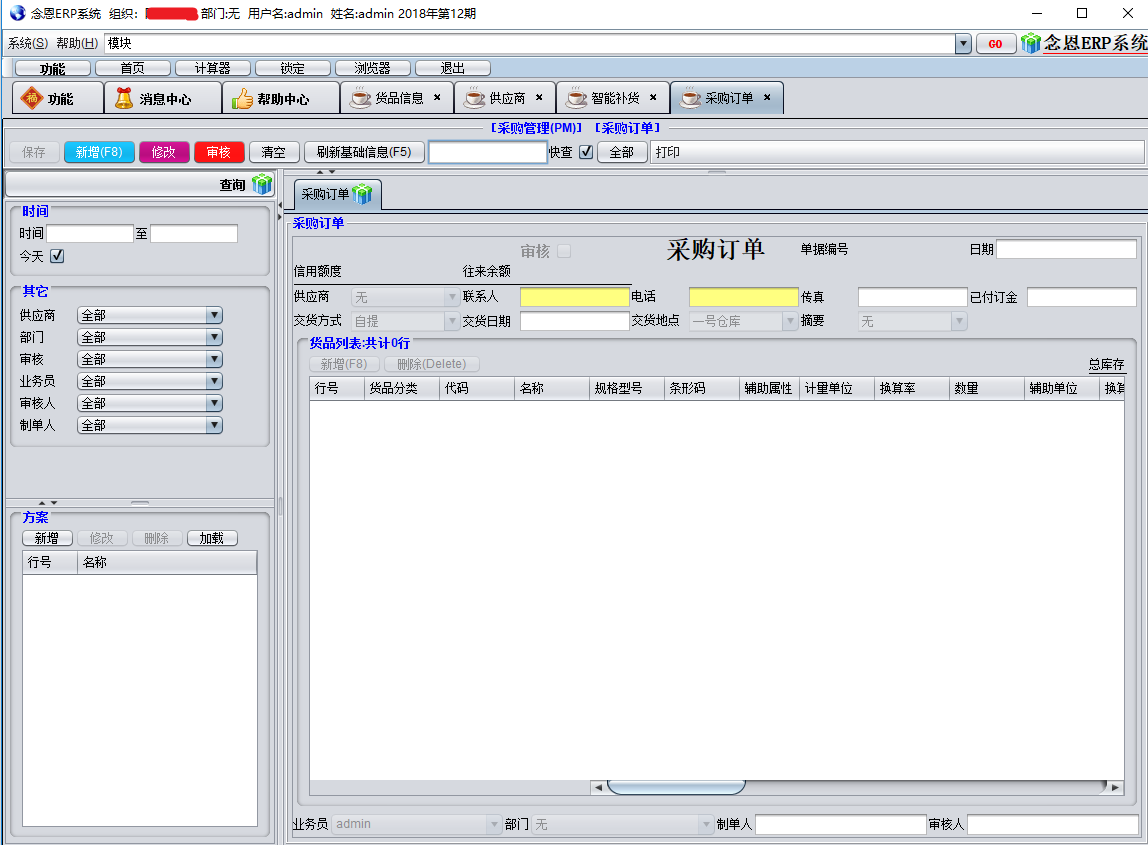This screenshot has width=1148, height=845.
Task: Check the 审核 checkbox on the order form
Action: (564, 251)
